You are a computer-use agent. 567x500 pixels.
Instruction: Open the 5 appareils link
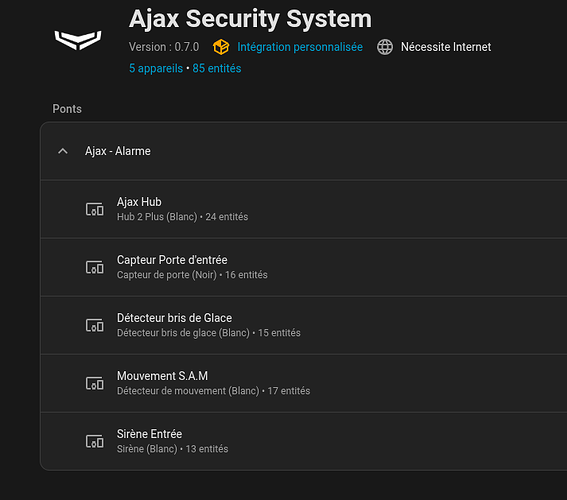[156, 68]
